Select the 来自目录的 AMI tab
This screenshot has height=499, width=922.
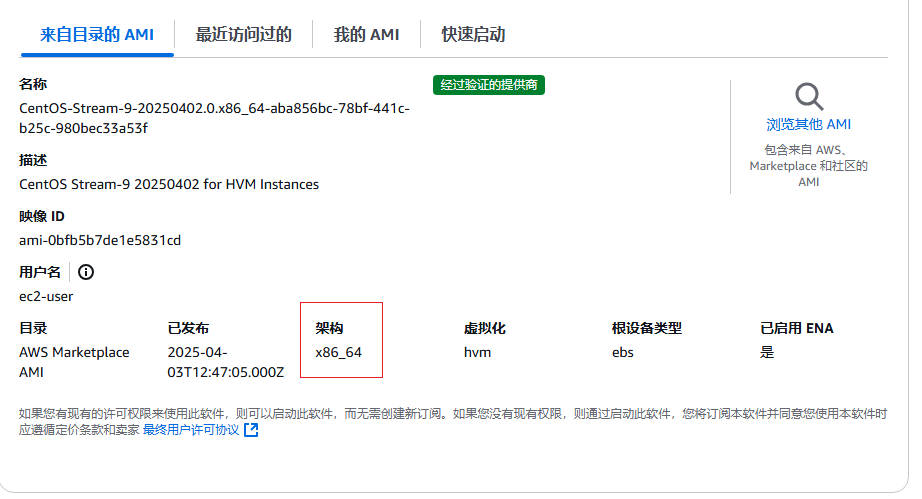pyautogui.click(x=97, y=35)
